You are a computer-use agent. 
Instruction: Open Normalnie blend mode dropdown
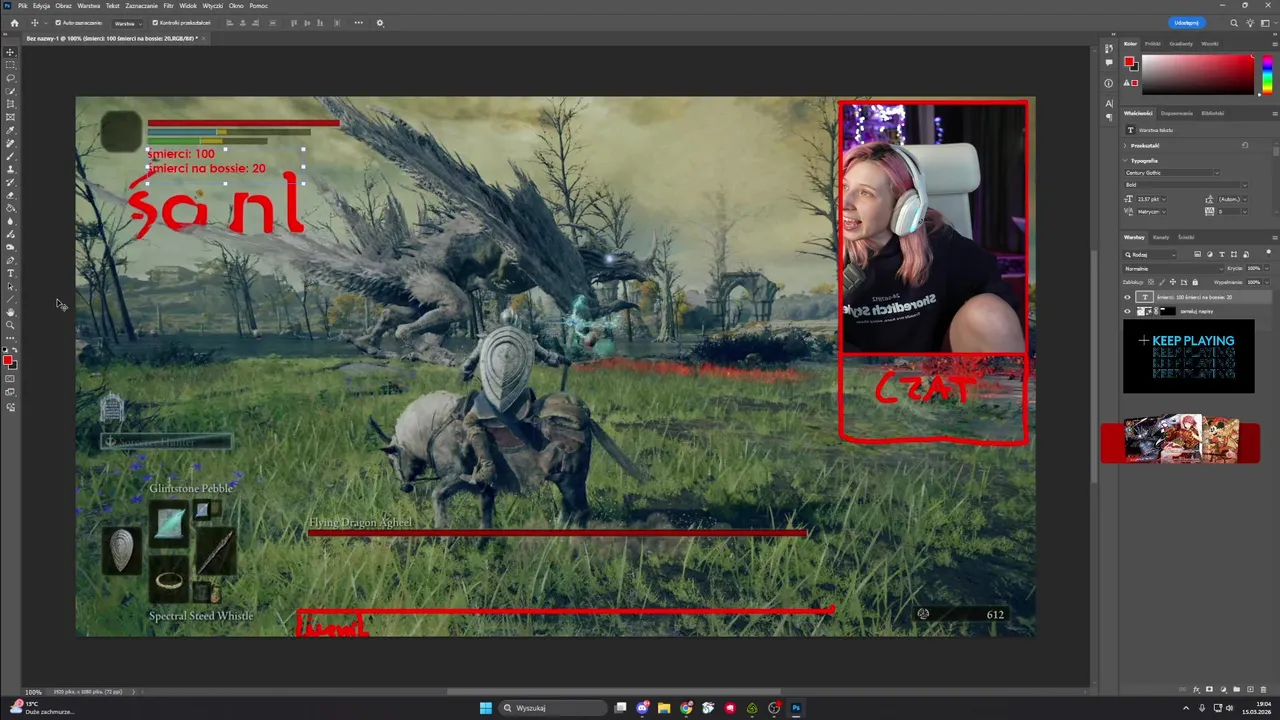1174,269
